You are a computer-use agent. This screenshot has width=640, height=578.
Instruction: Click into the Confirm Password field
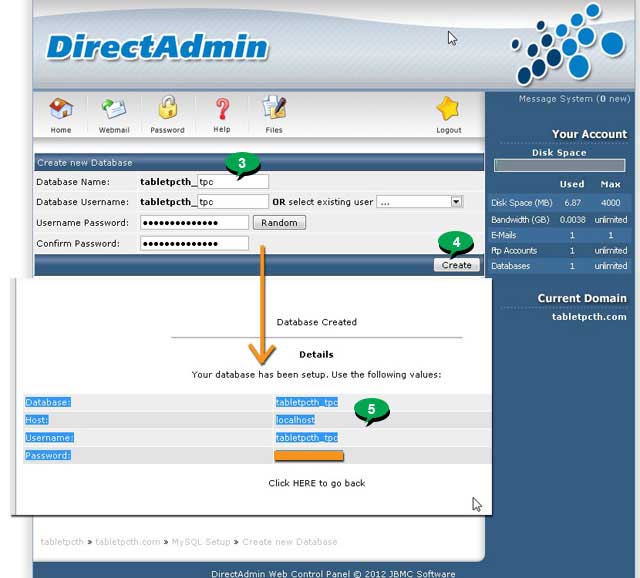(x=194, y=244)
